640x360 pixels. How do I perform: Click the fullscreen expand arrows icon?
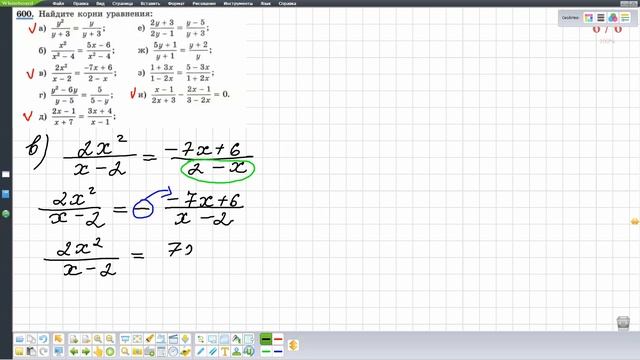click(x=137, y=339)
